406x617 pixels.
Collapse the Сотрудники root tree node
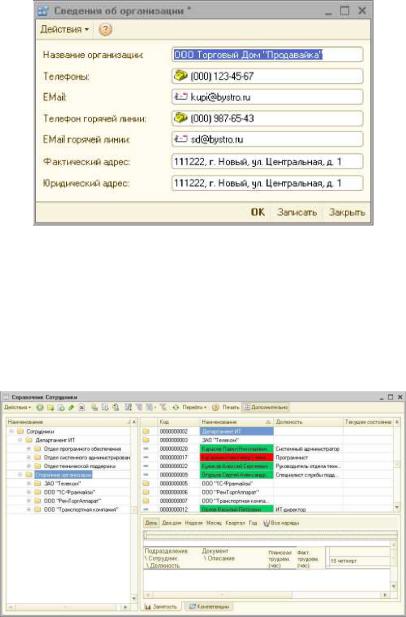click(x=11, y=432)
